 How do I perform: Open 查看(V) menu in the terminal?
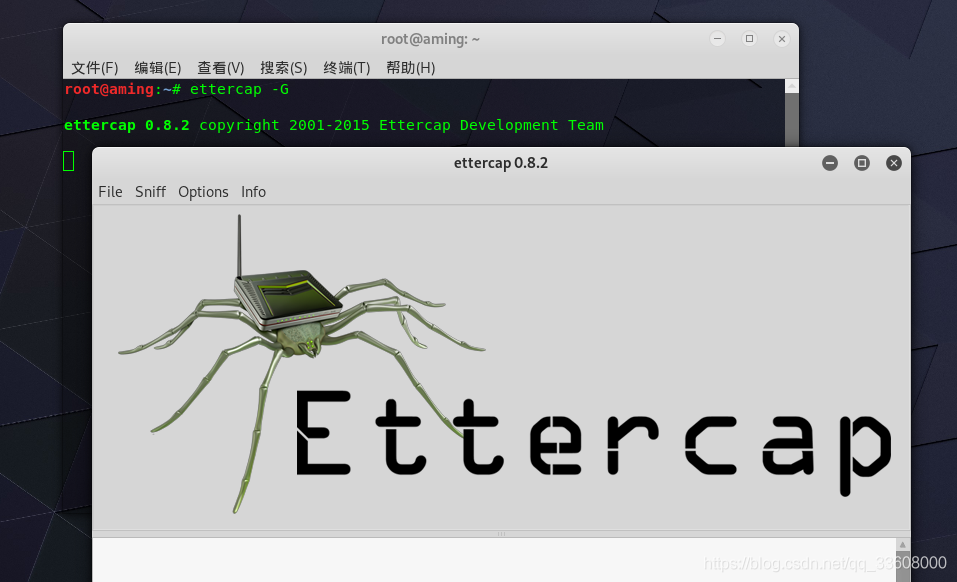[220, 67]
